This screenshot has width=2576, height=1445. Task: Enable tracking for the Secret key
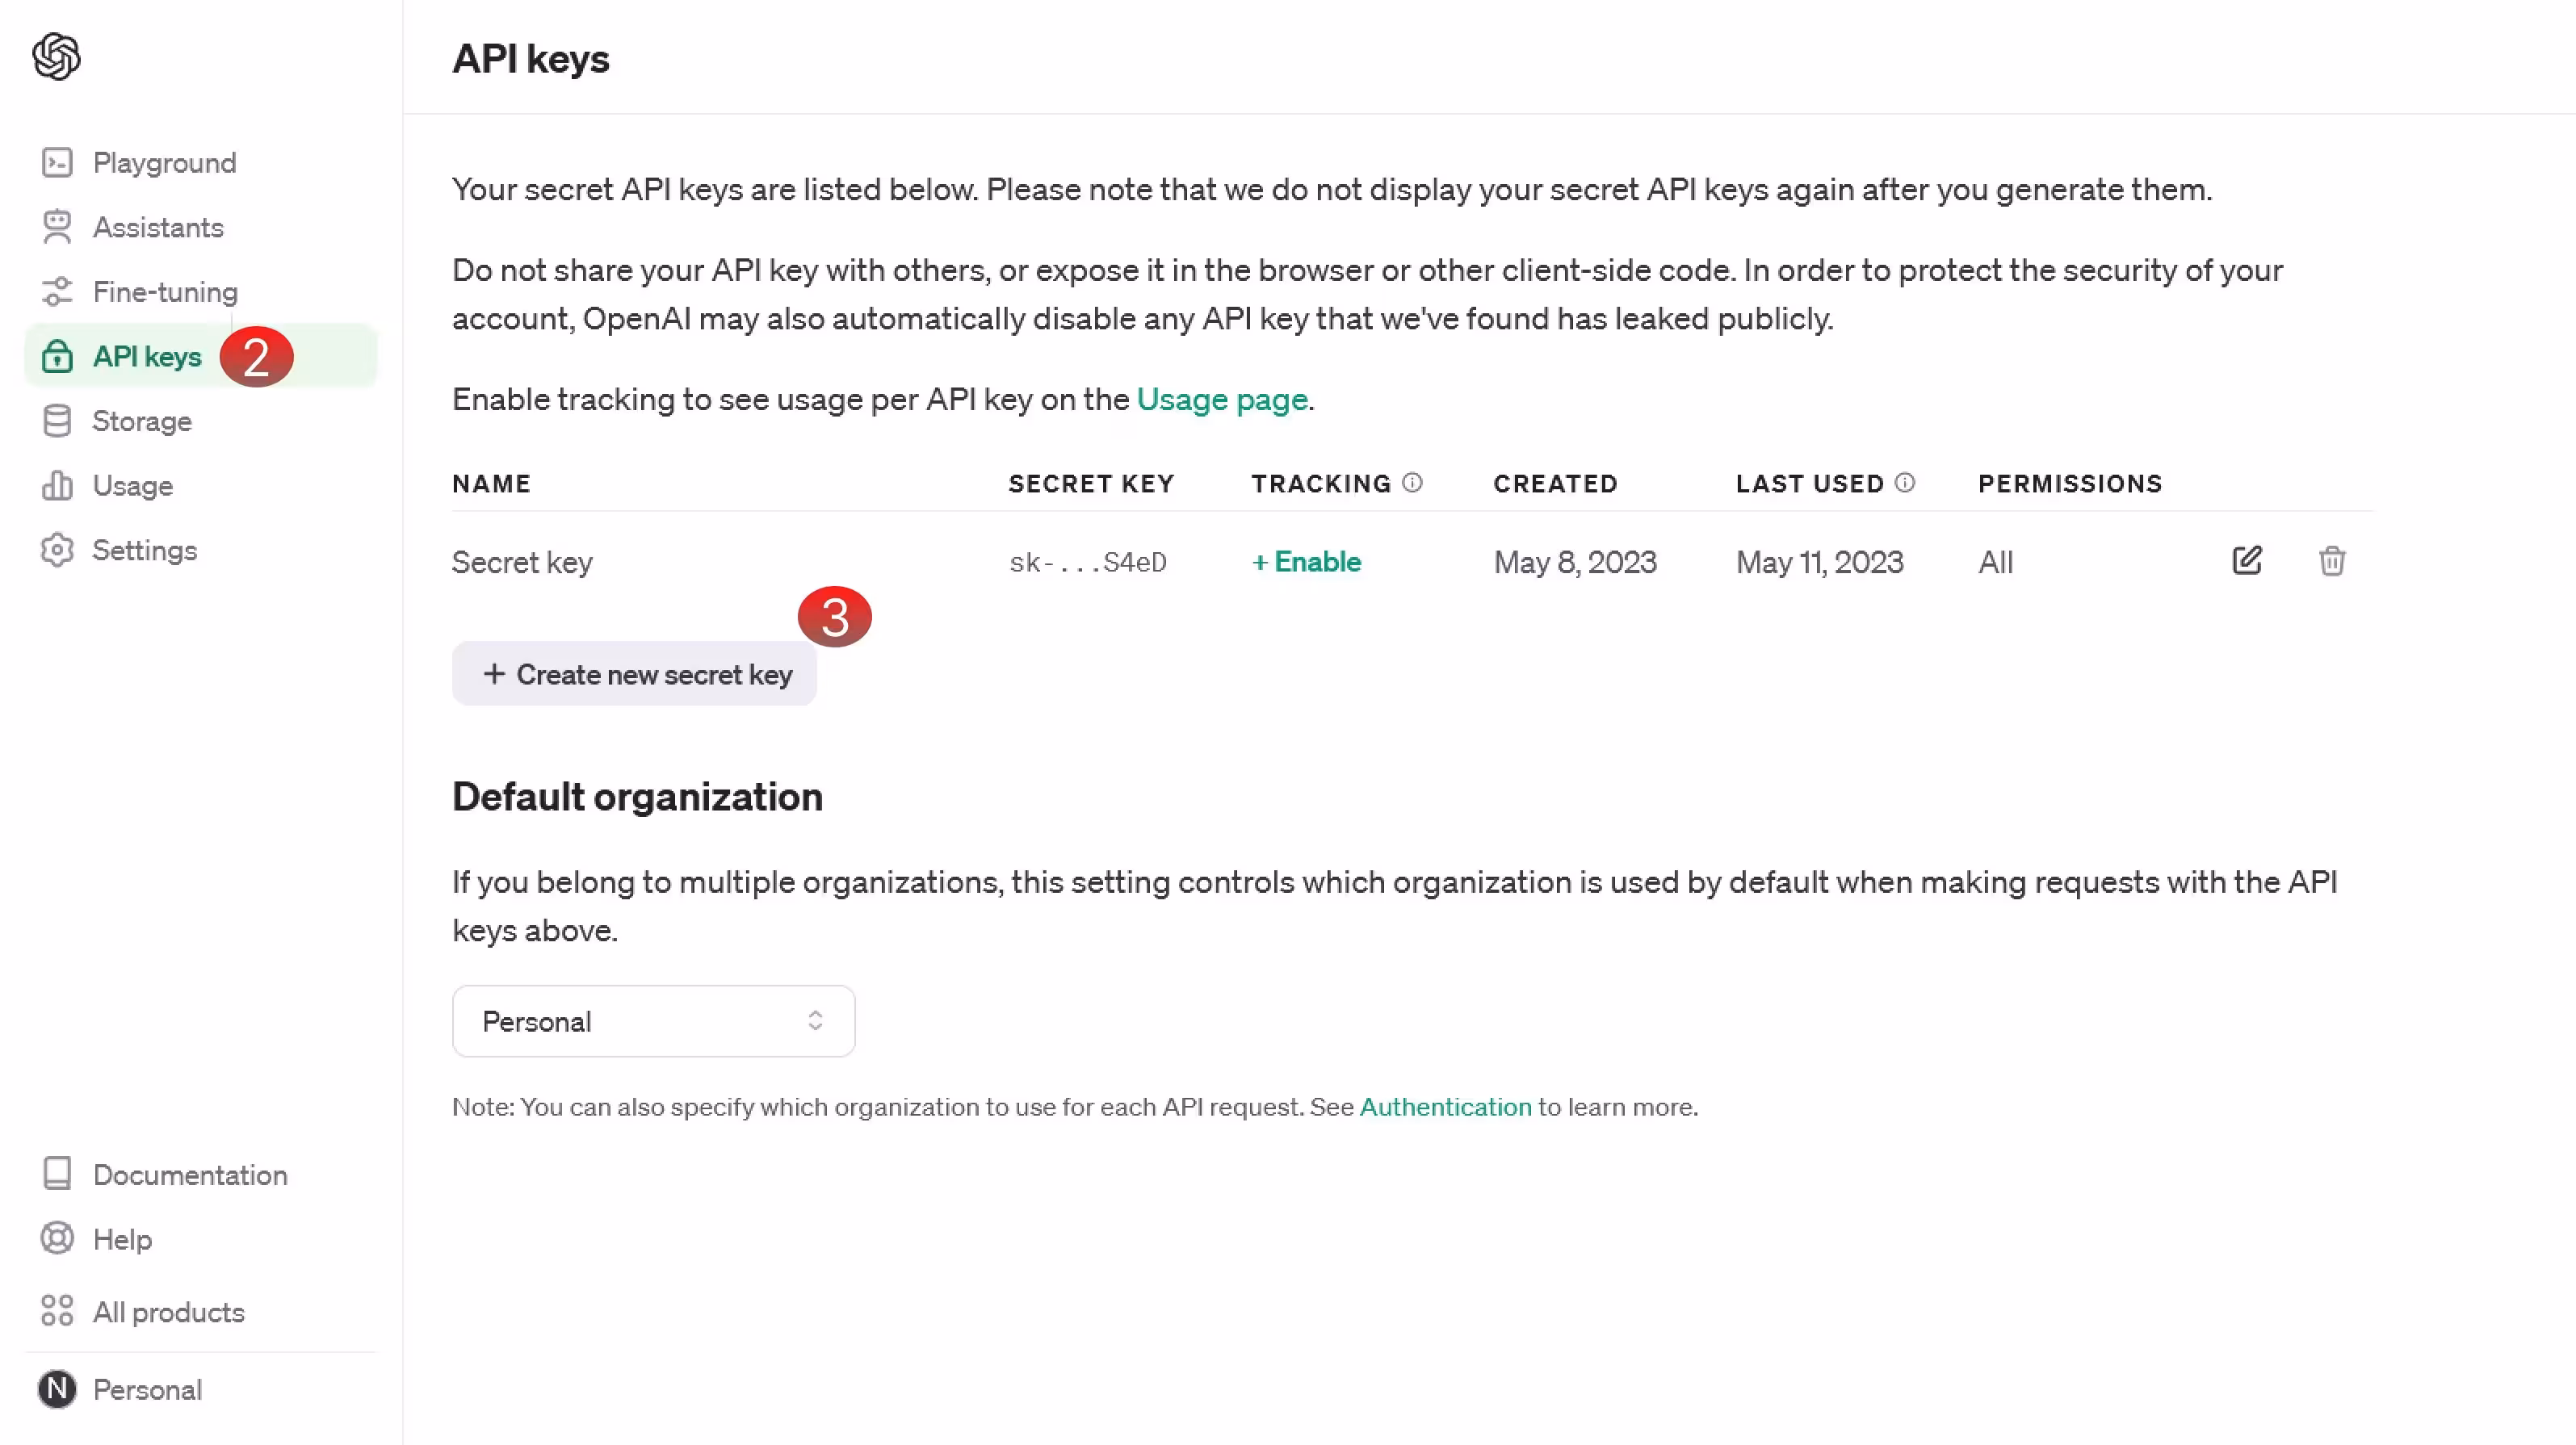(x=1306, y=562)
